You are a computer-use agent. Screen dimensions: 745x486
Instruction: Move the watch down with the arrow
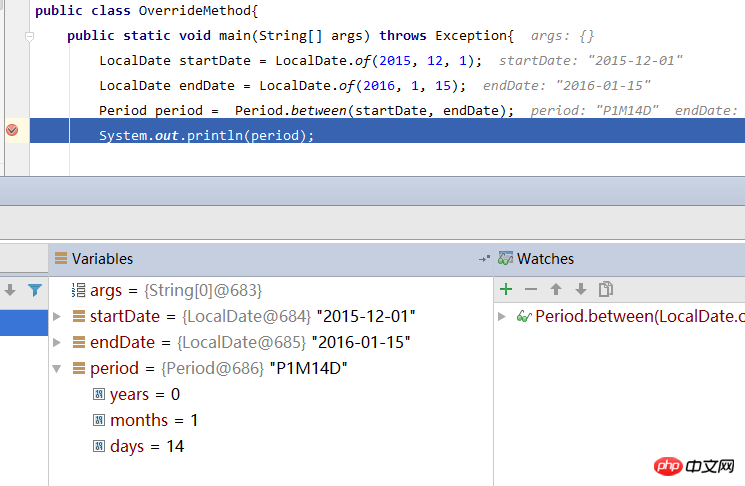[581, 289]
